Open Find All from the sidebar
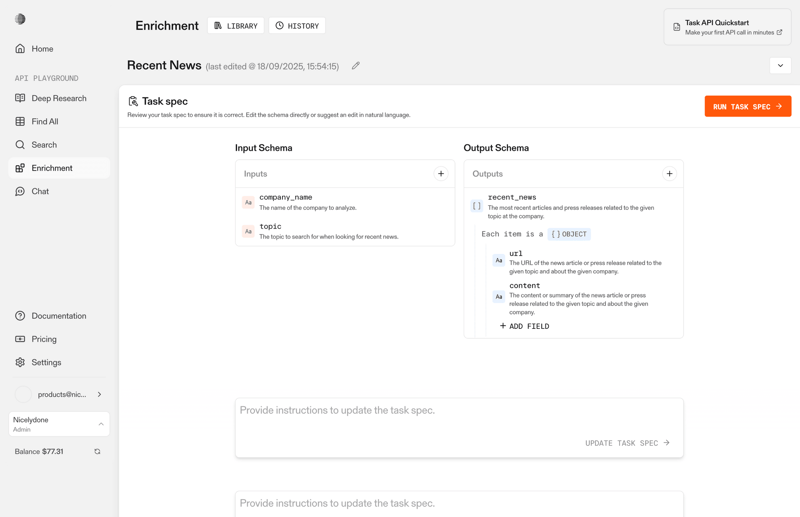 tap(45, 121)
